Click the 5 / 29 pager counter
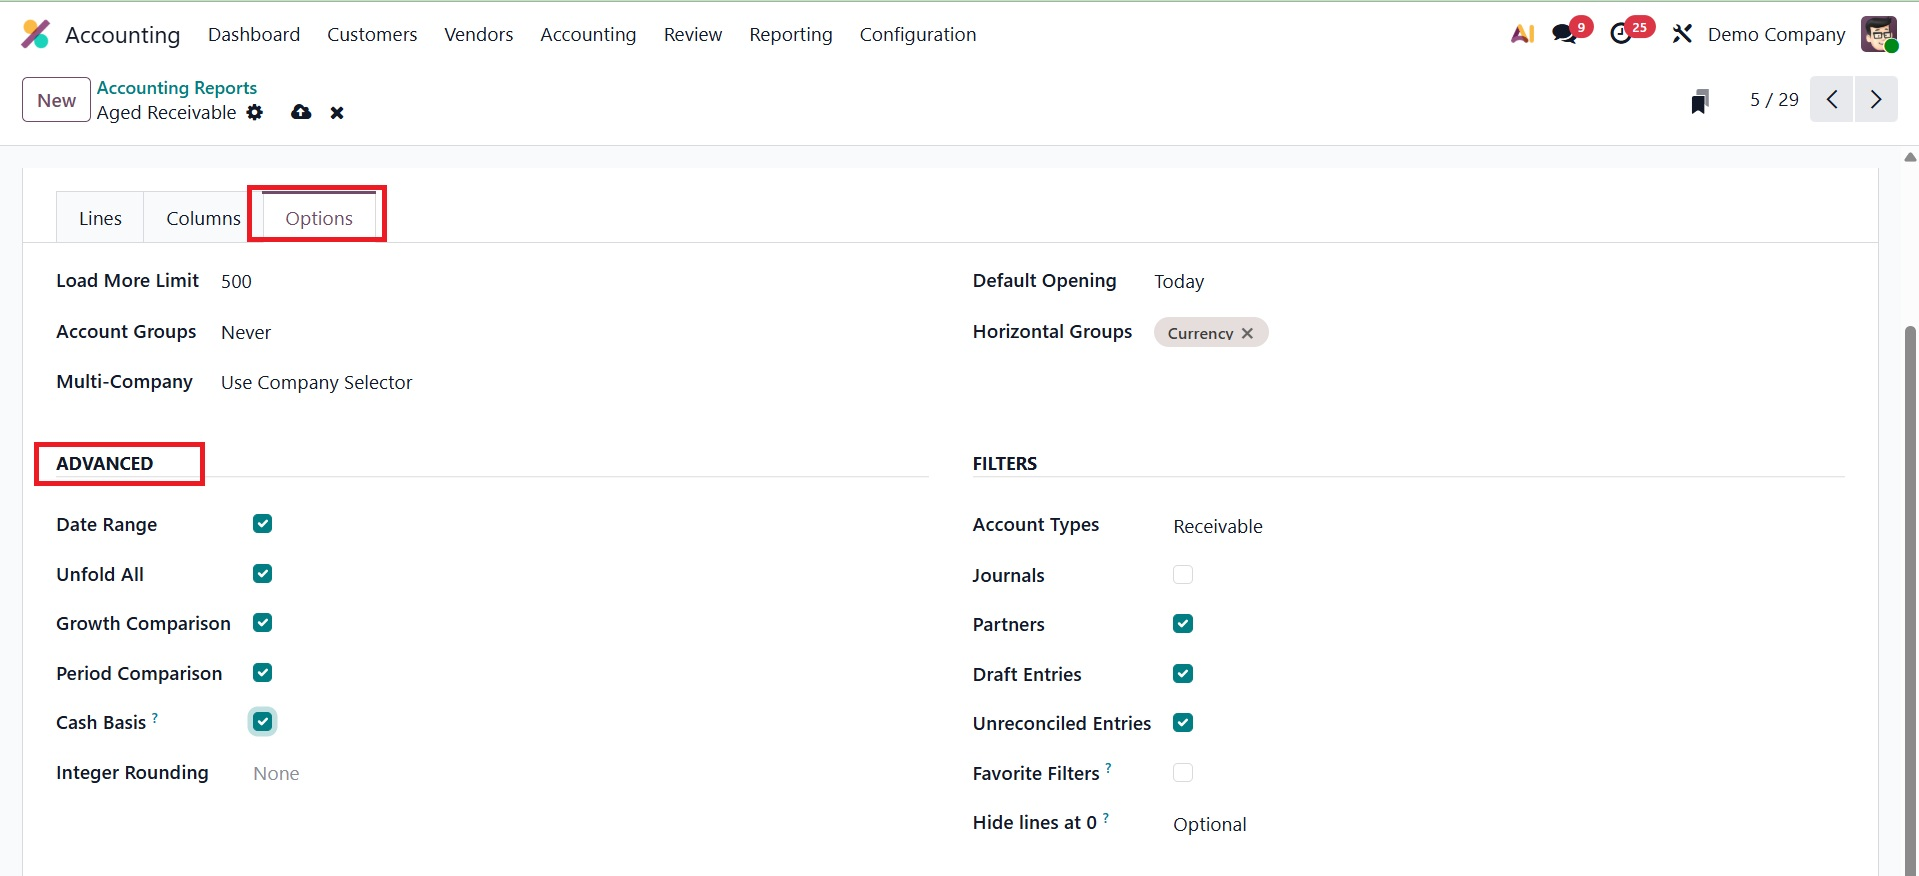The height and width of the screenshot is (876, 1919). click(1774, 100)
